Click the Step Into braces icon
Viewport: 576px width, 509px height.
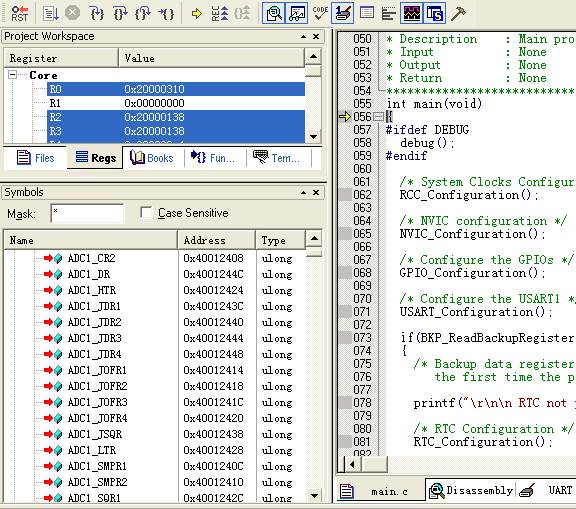[x=97, y=14]
